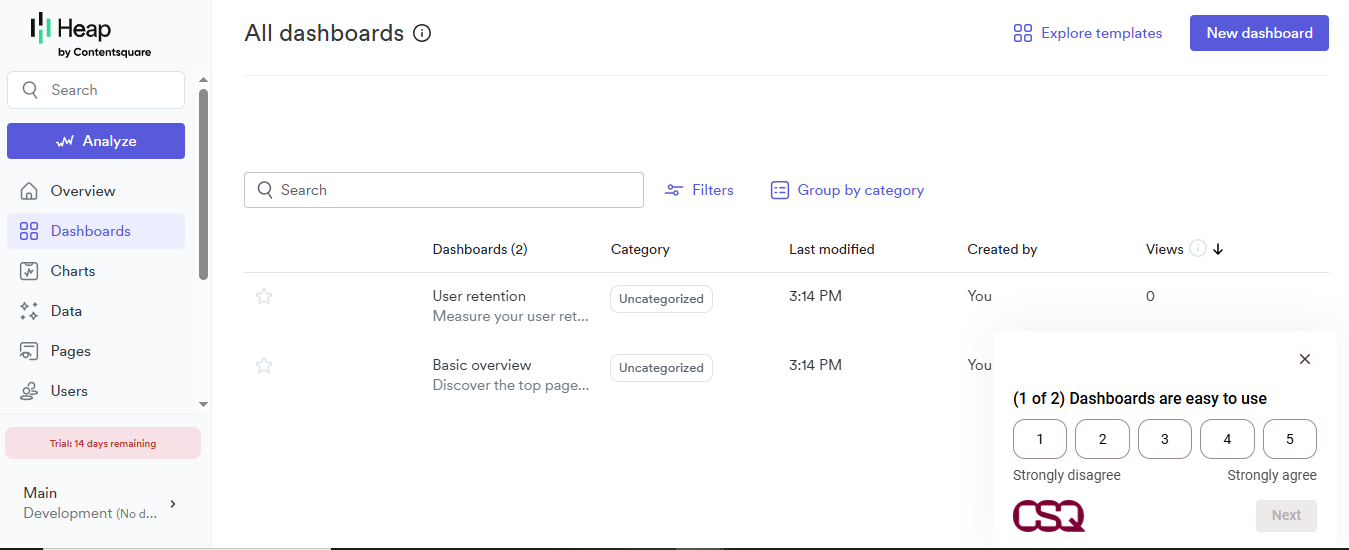Viewport: 1349px width, 550px height.
Task: Star the User retention dashboard
Action: (x=264, y=296)
